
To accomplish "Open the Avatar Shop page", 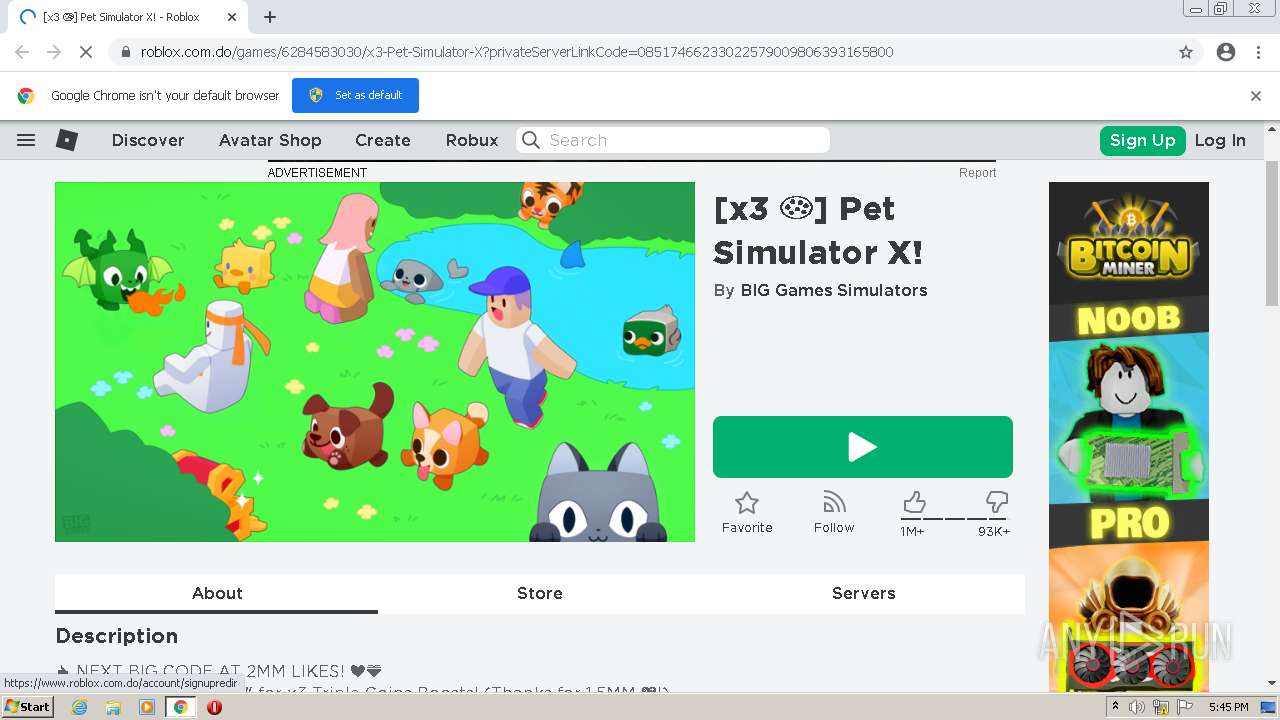I will click(x=270, y=140).
